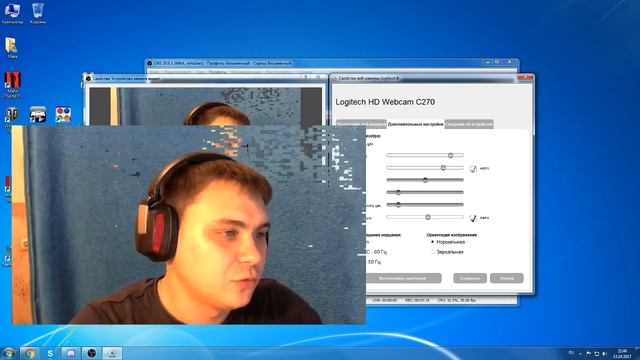The width and height of the screenshot is (640, 360).
Task: Open the device information tab
Action: 469,124
